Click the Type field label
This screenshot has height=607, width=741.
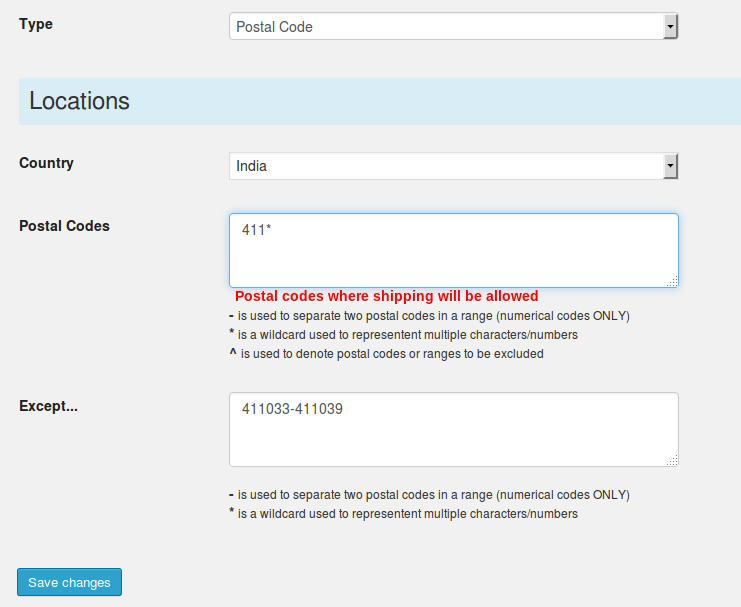[x=36, y=24]
